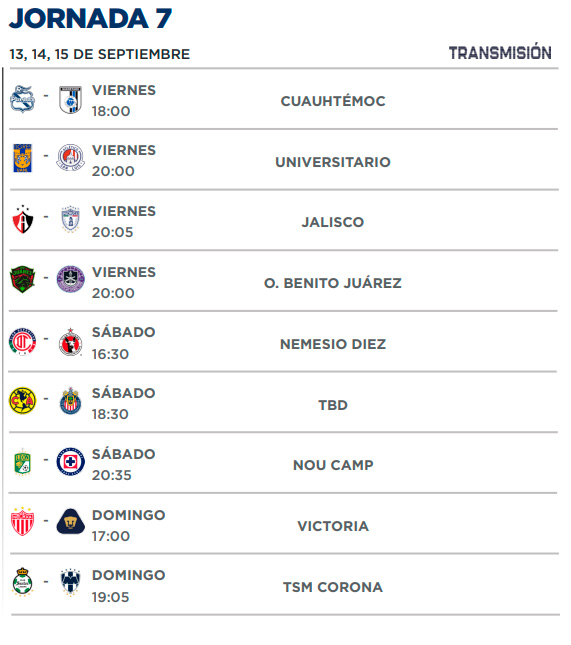571x645 pixels.
Task: Click the Atlas team shield
Action: (23, 219)
